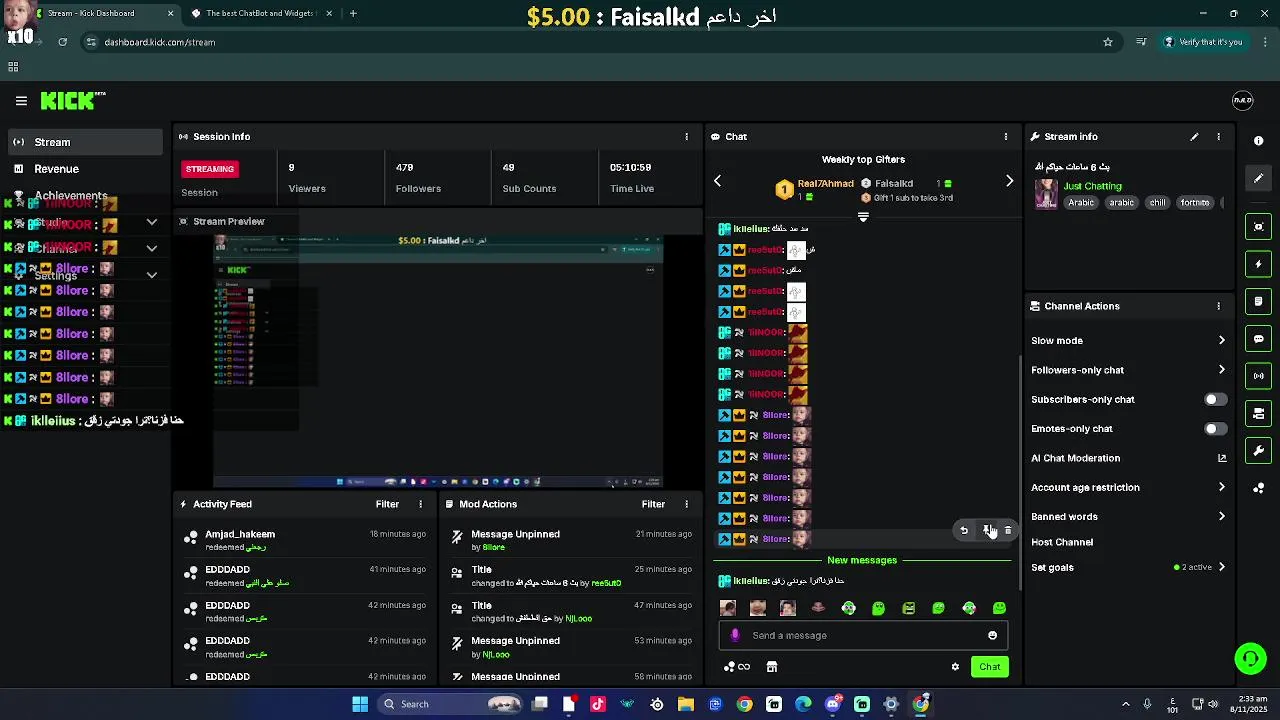Open File Explorer from the taskbar

point(686,704)
